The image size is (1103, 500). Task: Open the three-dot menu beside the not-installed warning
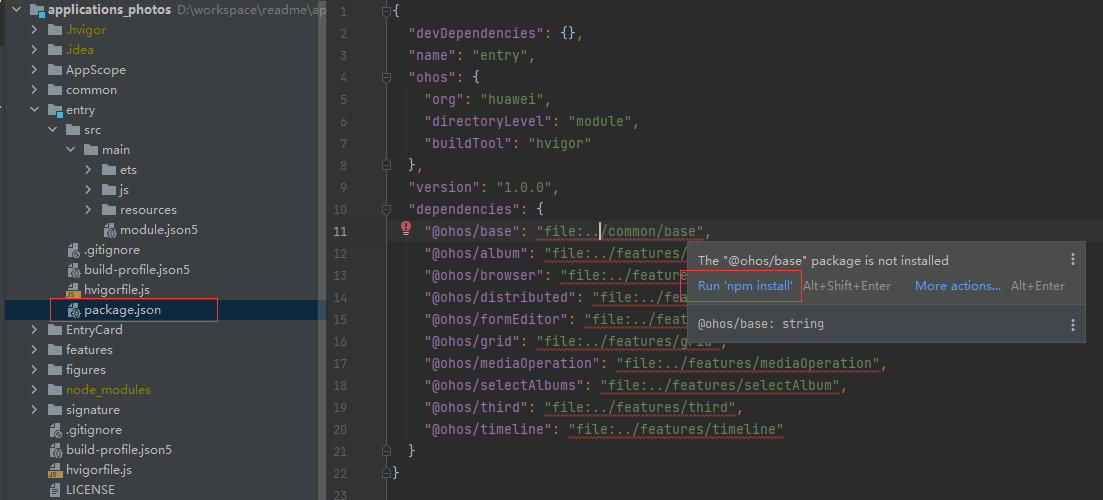point(1072,260)
